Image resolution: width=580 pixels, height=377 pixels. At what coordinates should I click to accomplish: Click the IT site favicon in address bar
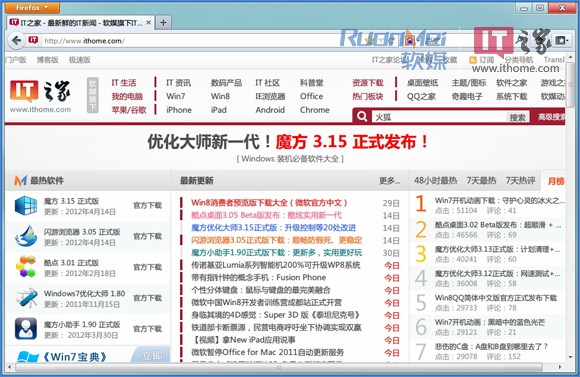[33, 40]
